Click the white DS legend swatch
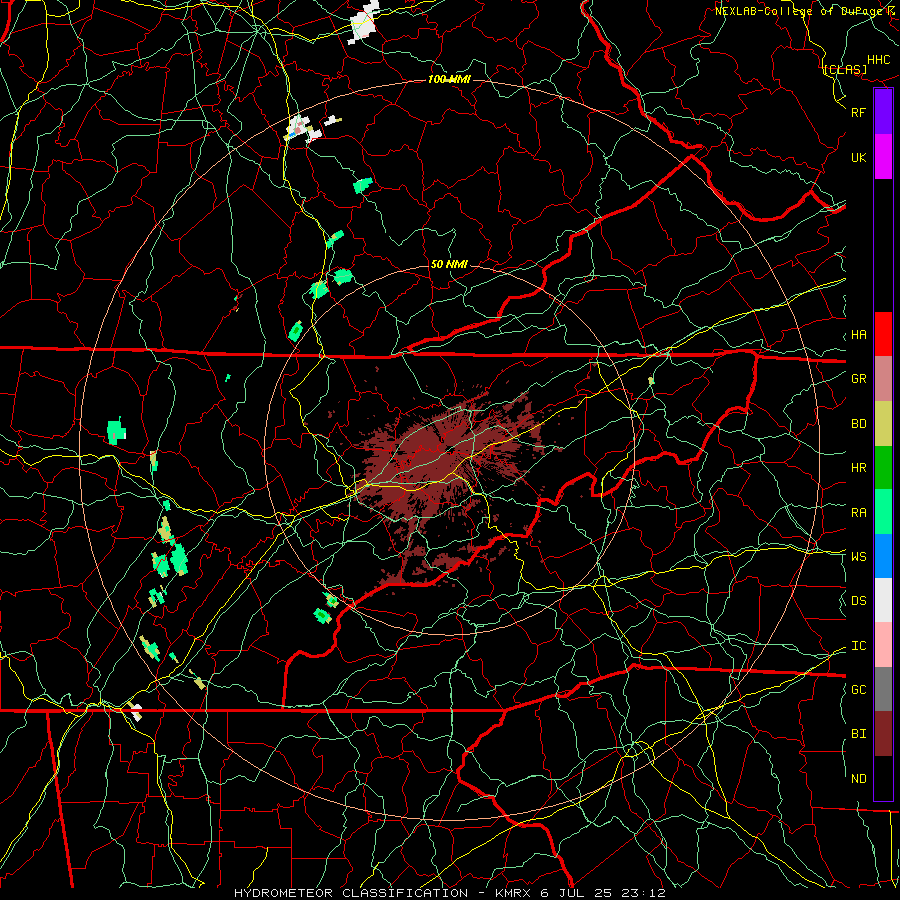 (x=883, y=600)
